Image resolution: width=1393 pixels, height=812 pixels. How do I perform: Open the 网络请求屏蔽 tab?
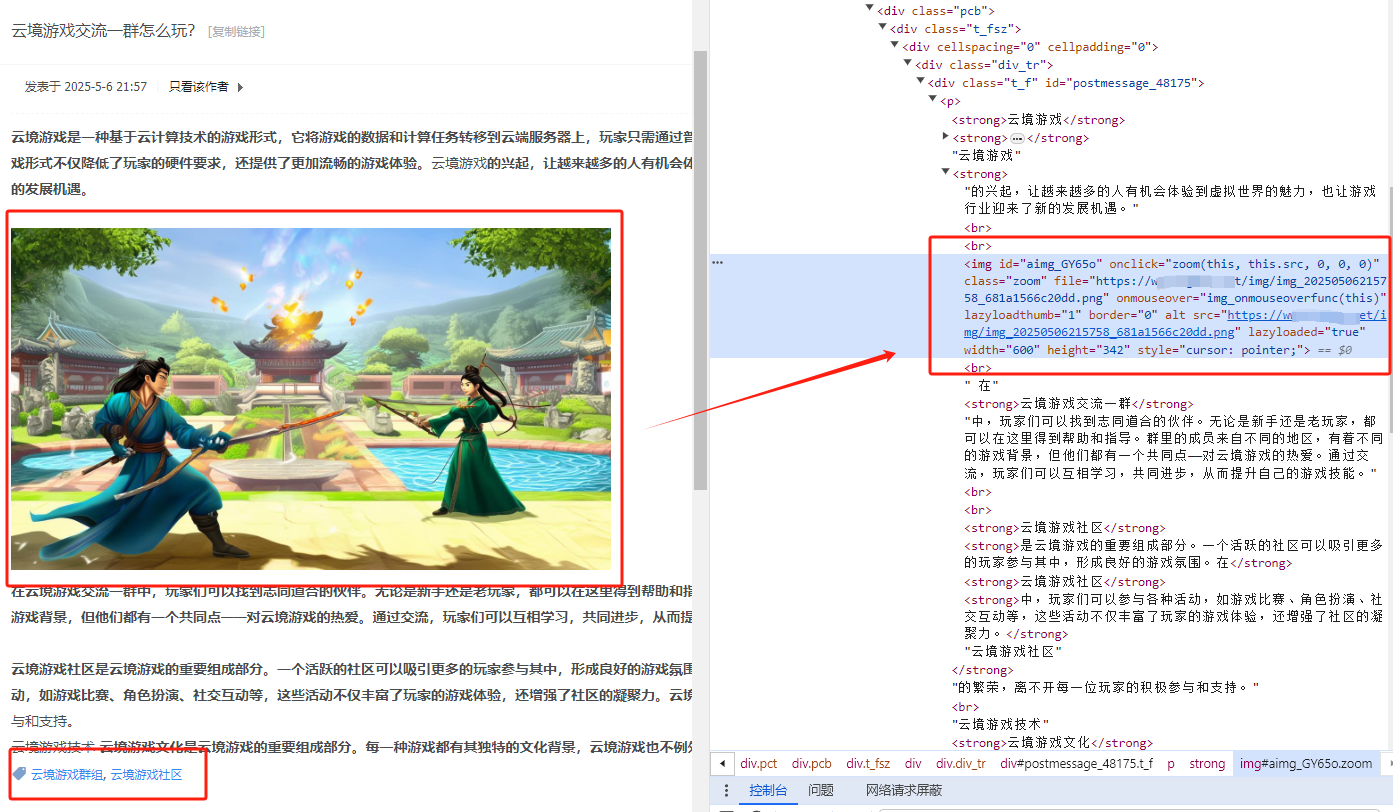point(904,791)
